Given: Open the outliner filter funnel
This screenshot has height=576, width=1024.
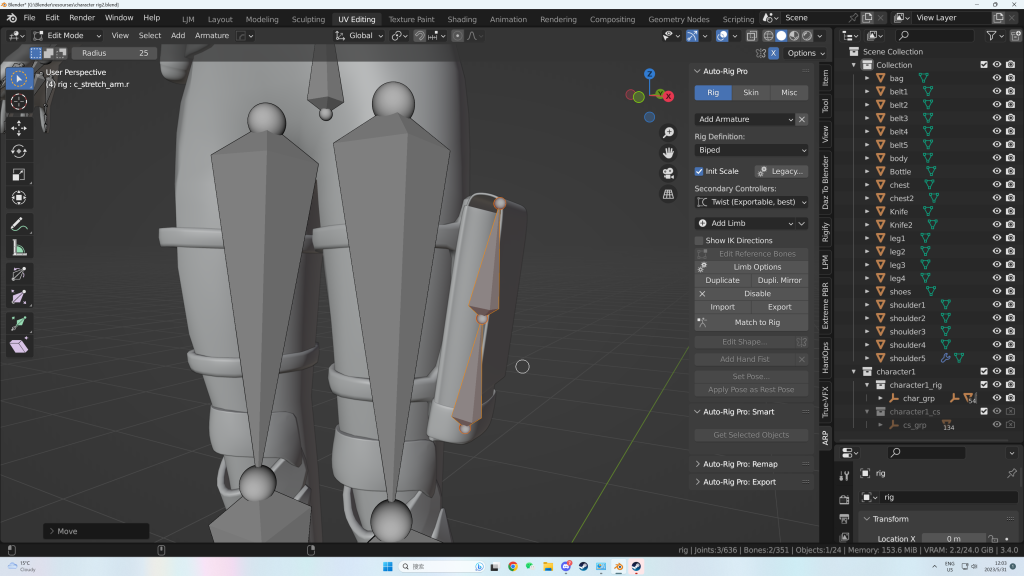Looking at the screenshot, I should [x=991, y=36].
